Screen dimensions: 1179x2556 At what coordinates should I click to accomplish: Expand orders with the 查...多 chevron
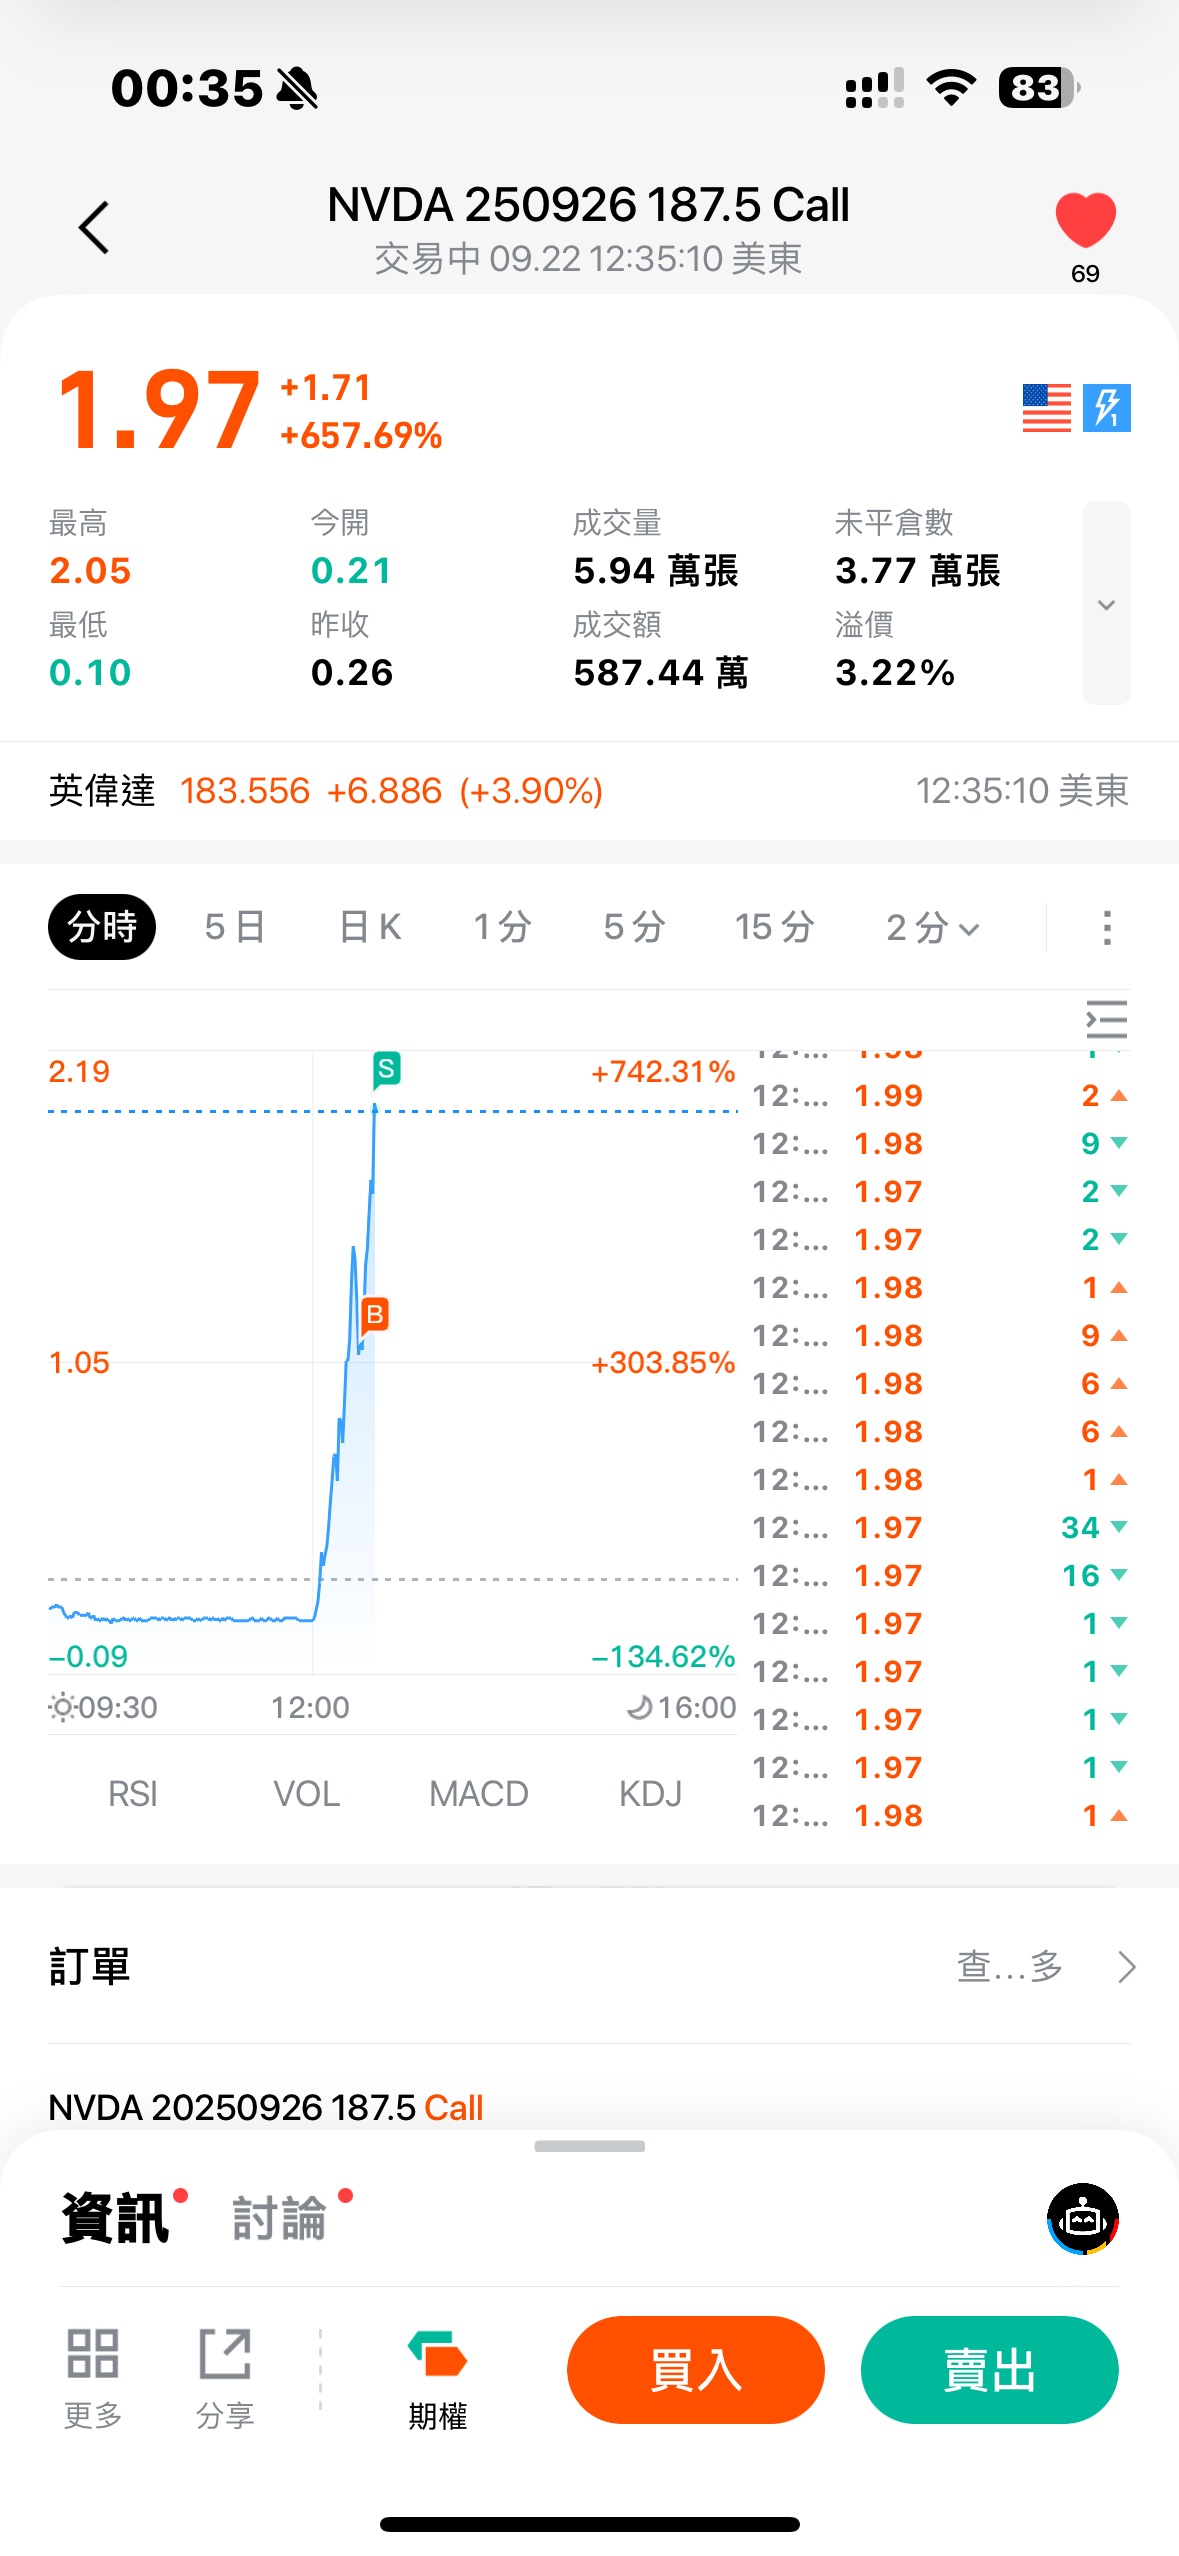(x=1126, y=1967)
